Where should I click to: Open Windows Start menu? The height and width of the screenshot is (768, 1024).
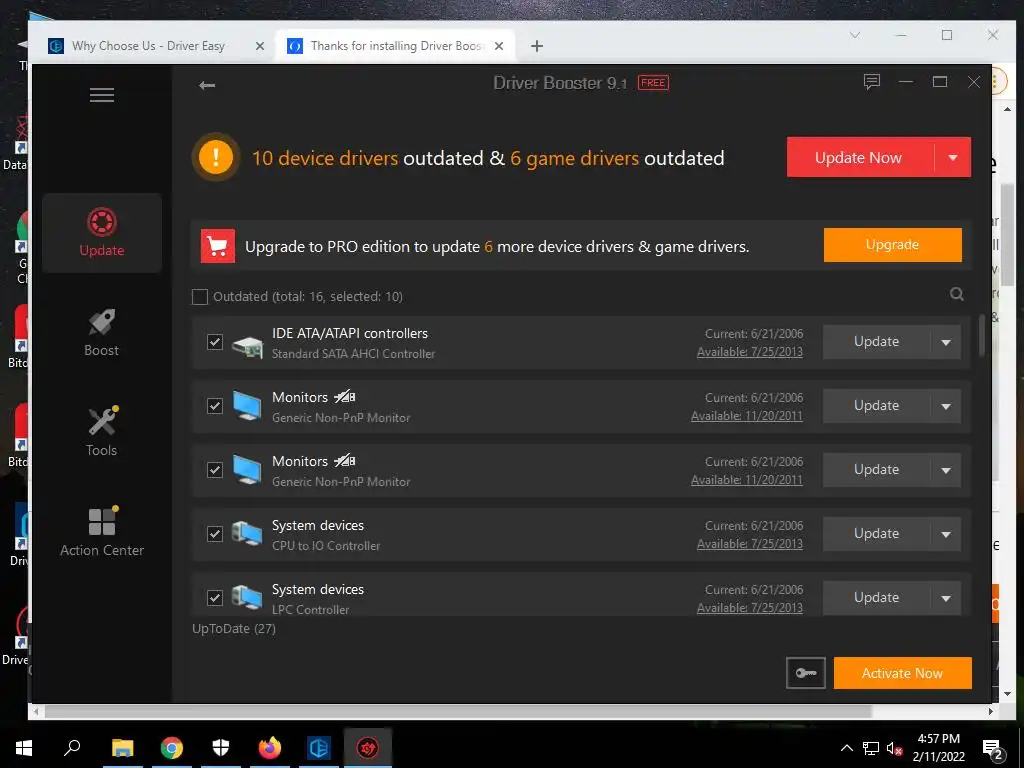pyautogui.click(x=24, y=748)
